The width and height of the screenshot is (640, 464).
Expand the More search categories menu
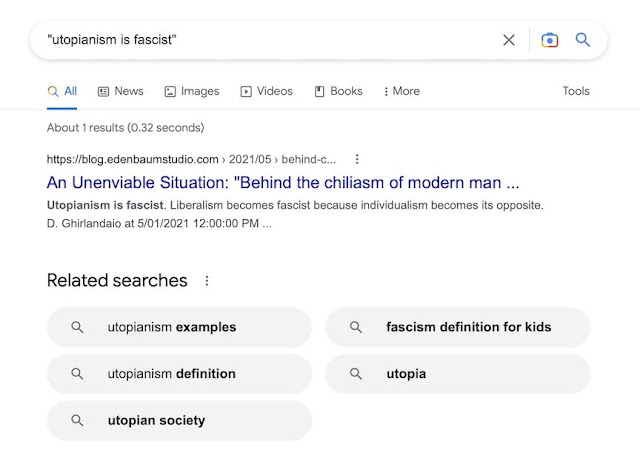click(402, 91)
